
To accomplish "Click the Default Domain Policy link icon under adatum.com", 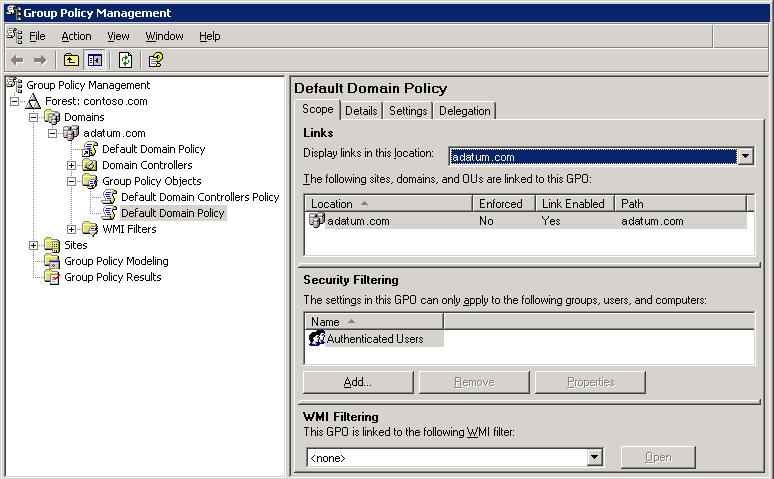I will 90,149.
